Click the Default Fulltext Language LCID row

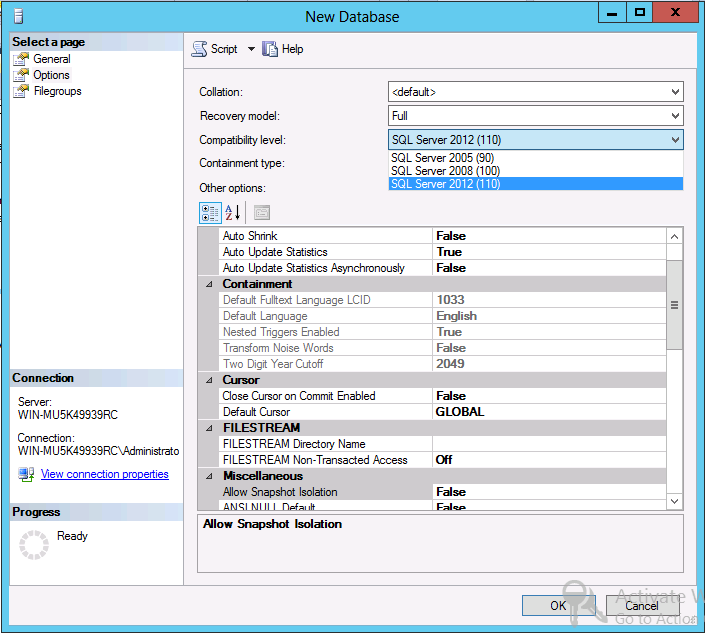442,300
